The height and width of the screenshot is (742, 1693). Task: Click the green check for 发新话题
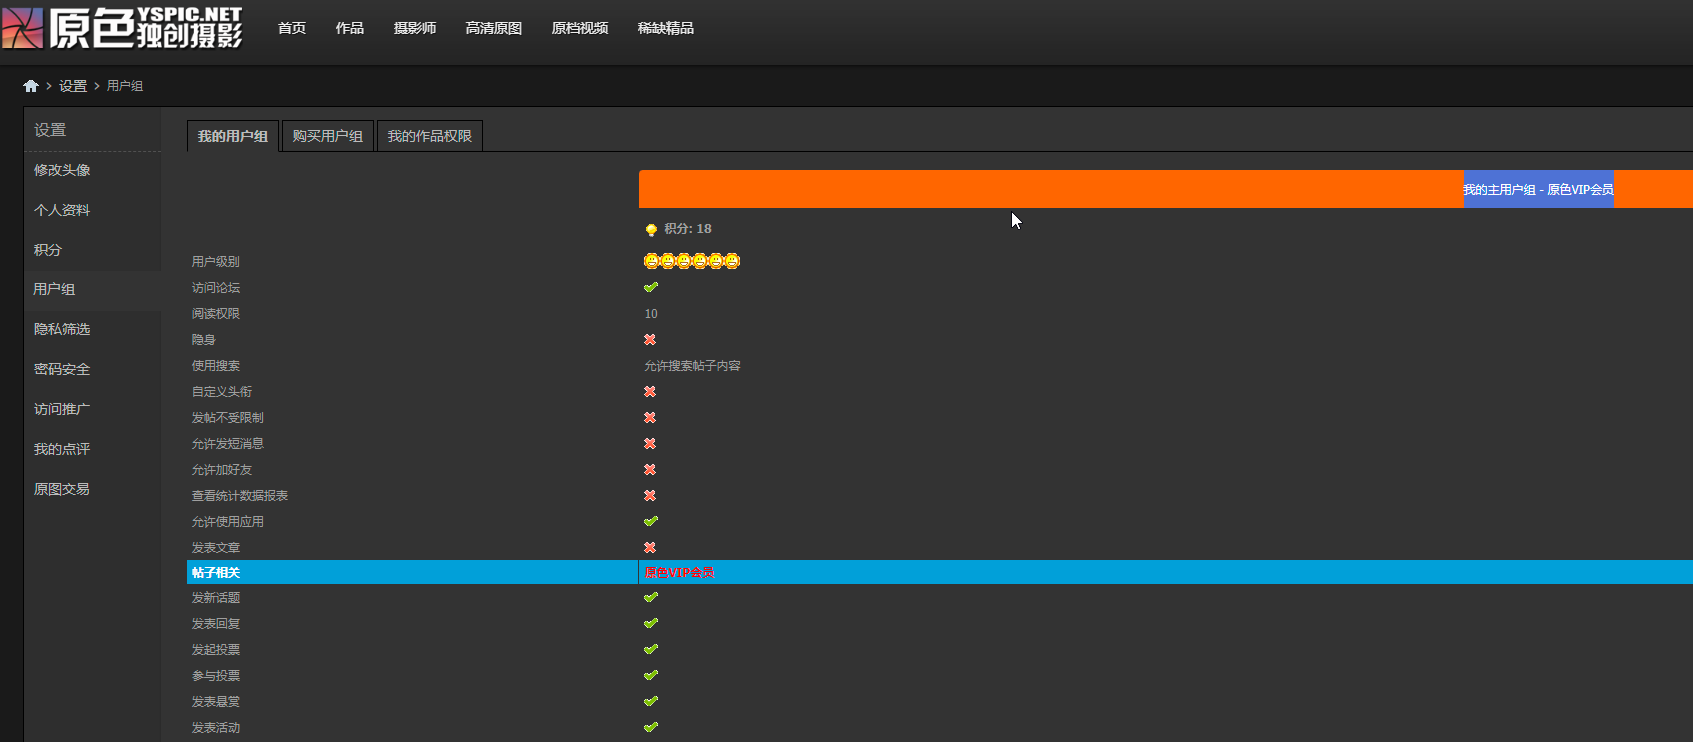651,597
